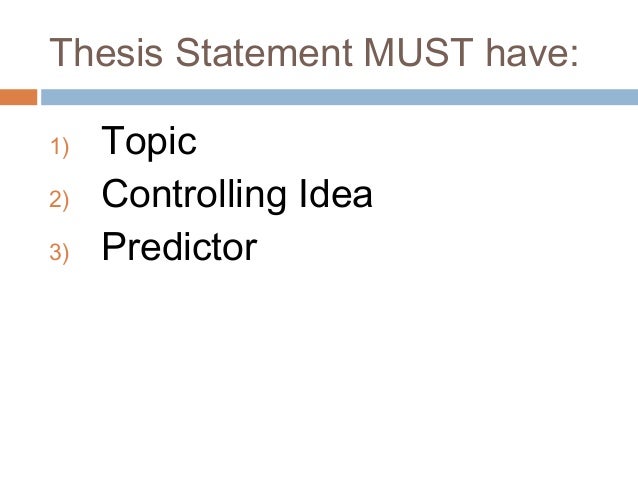Click the word "Controlling" in item two

pos(194,195)
